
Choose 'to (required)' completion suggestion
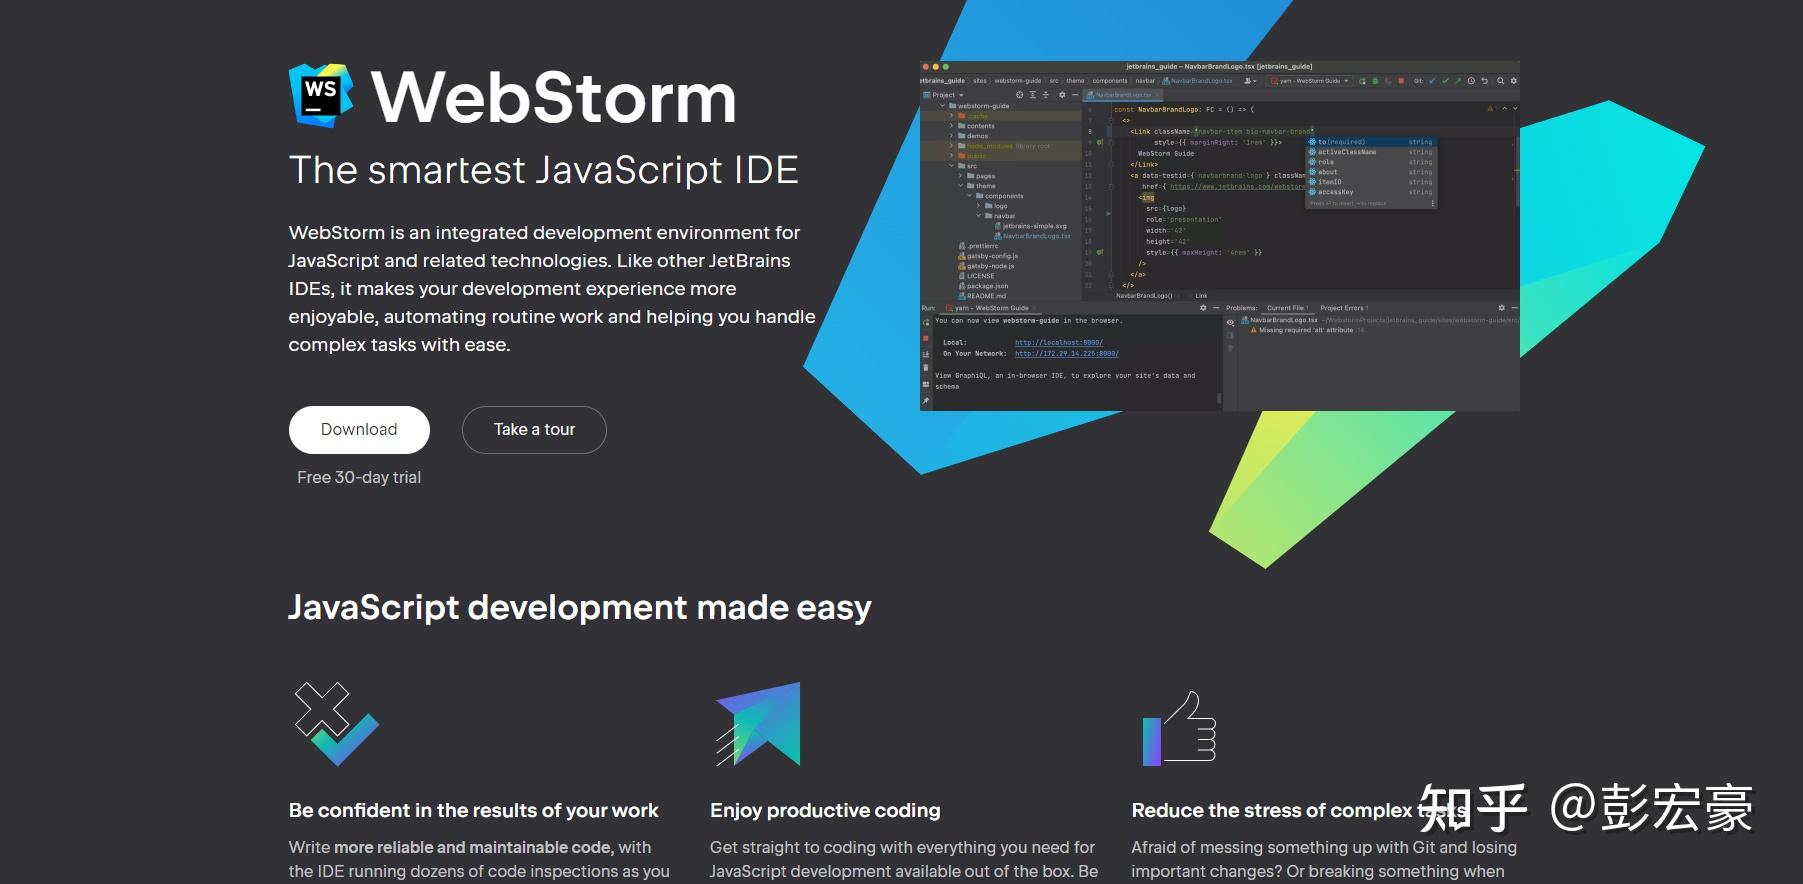pos(1372,142)
